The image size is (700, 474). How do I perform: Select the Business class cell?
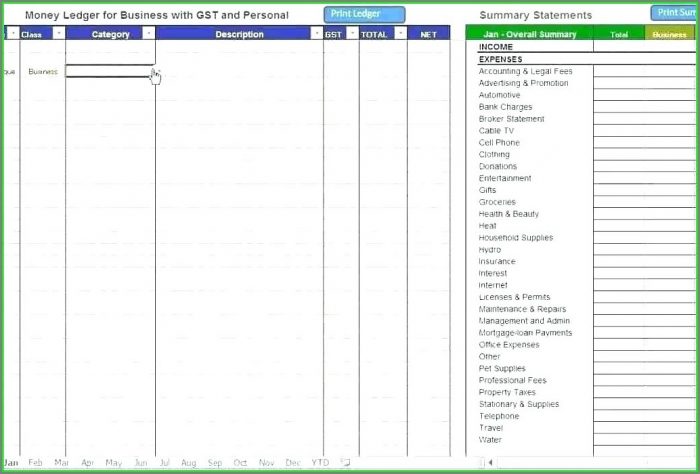(43, 71)
